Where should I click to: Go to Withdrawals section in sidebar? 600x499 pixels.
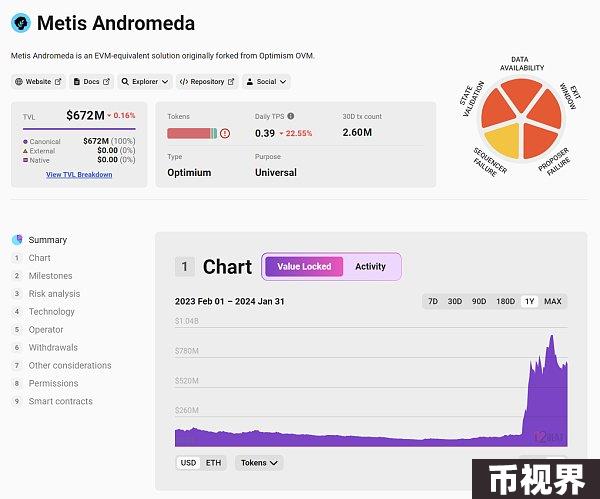click(x=53, y=347)
